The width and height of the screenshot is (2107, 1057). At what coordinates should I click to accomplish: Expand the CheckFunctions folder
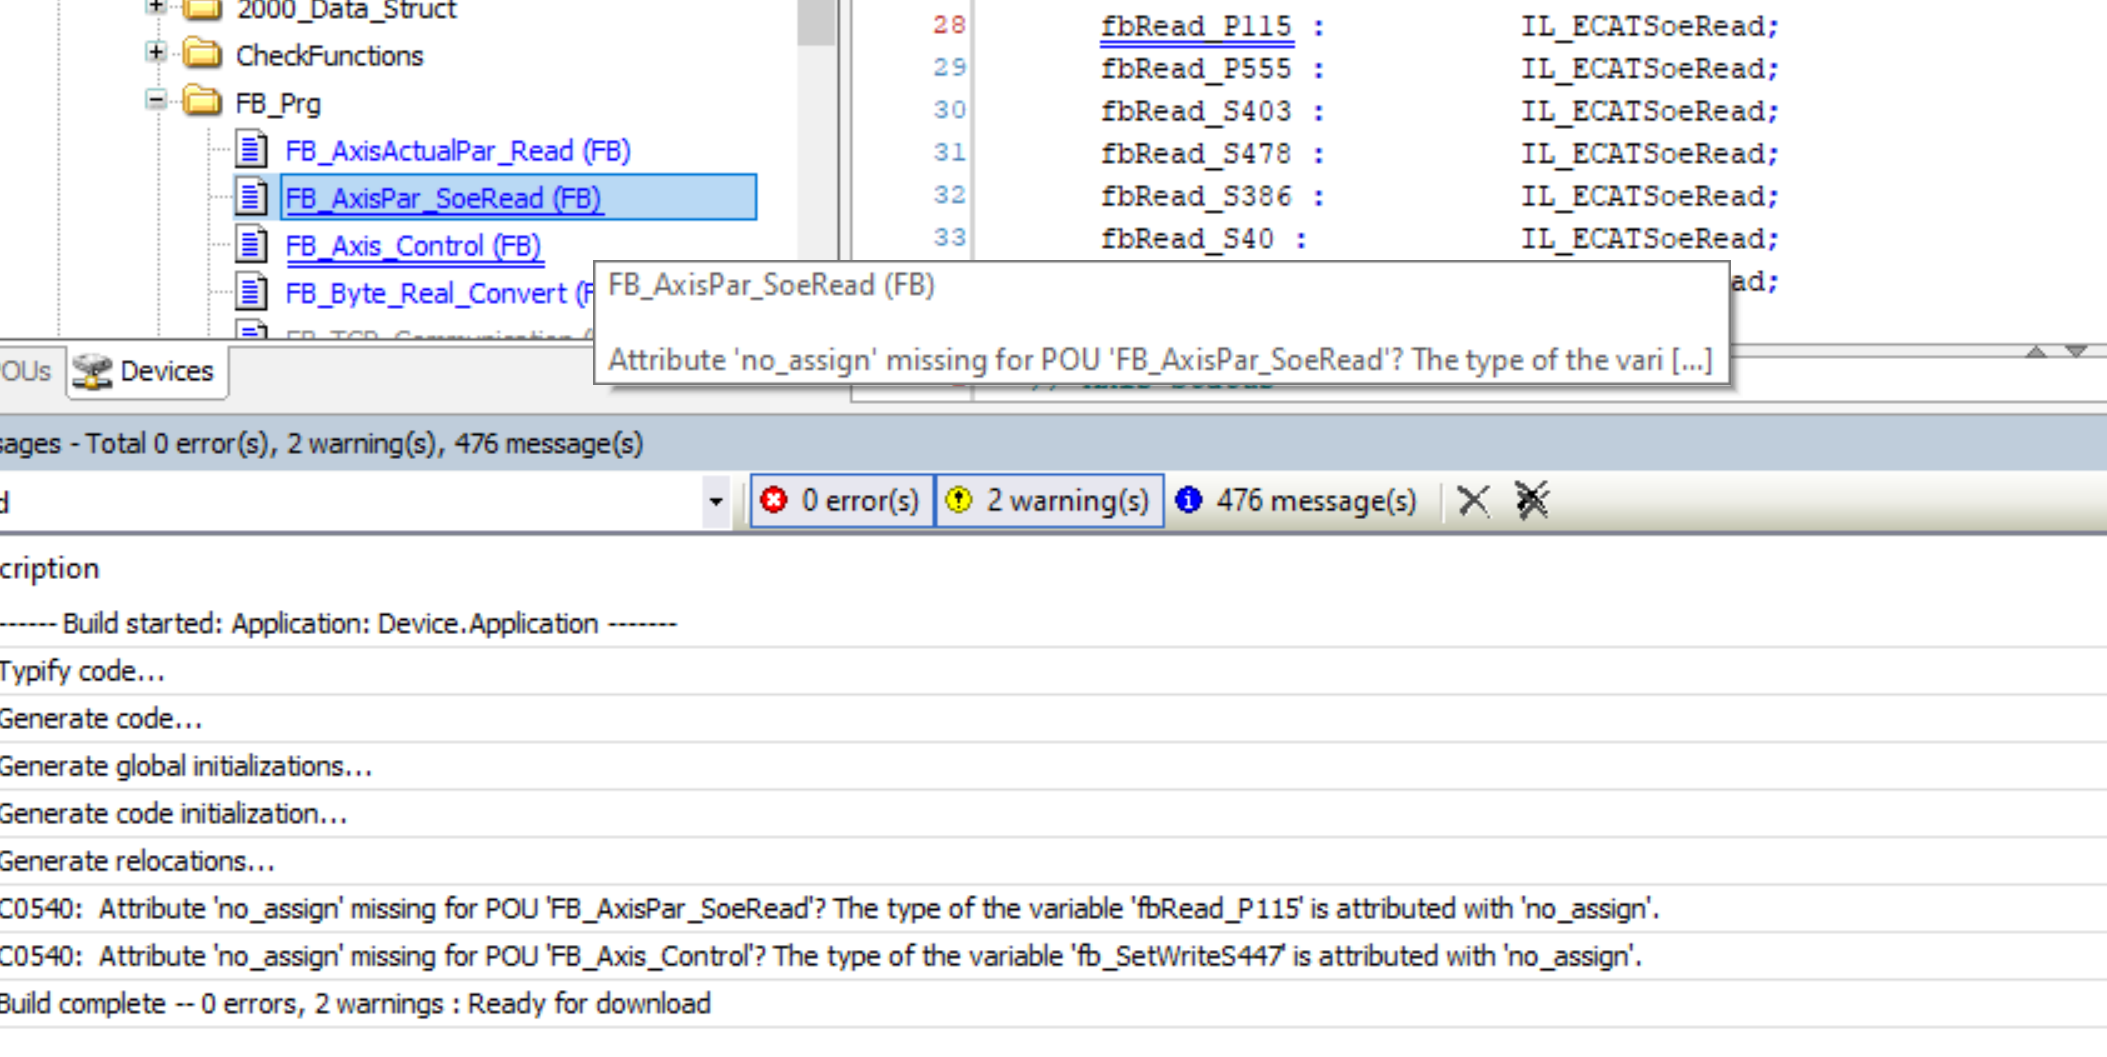[x=156, y=53]
